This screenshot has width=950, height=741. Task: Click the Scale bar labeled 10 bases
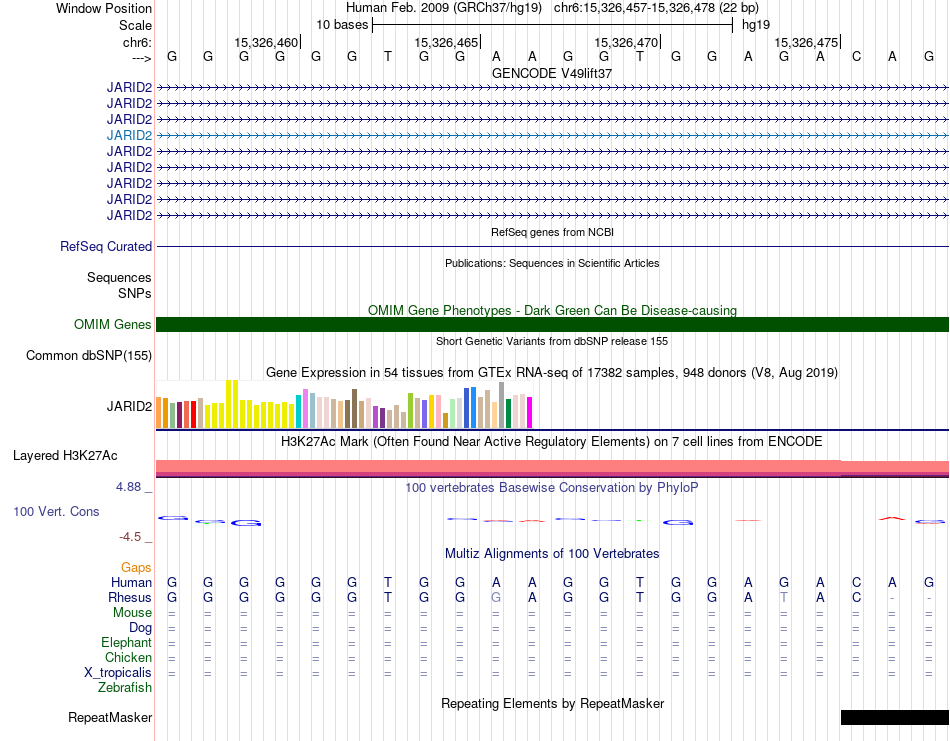tap(552, 25)
